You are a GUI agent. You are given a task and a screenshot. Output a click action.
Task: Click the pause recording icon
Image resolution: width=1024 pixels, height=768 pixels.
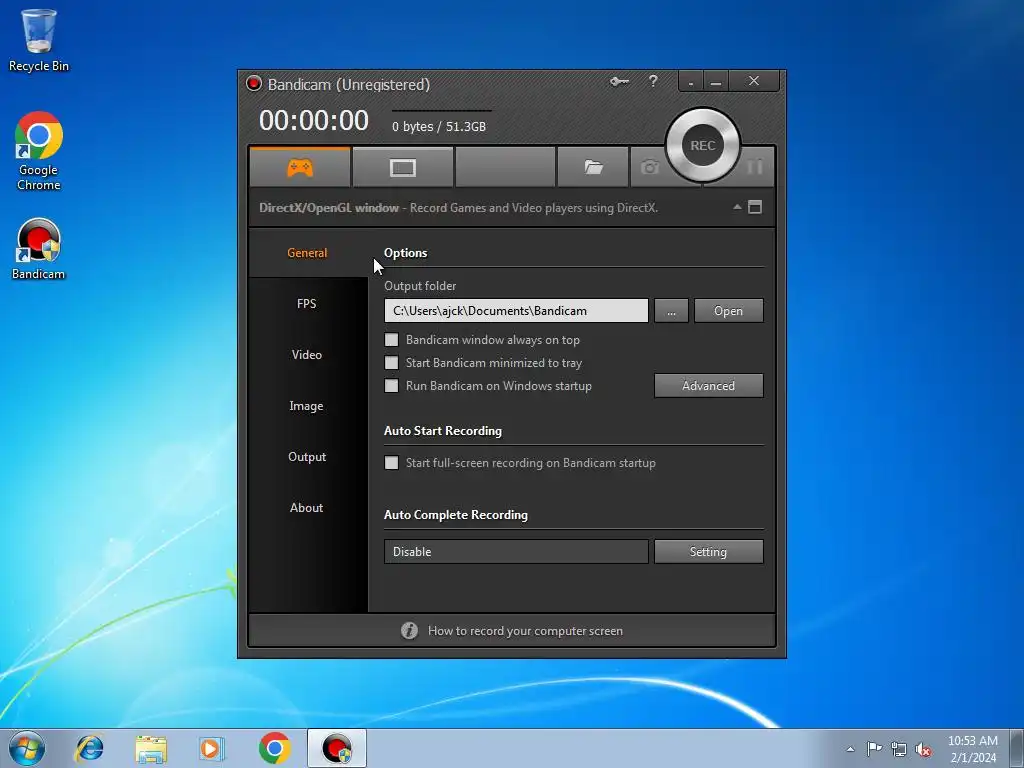click(x=755, y=167)
